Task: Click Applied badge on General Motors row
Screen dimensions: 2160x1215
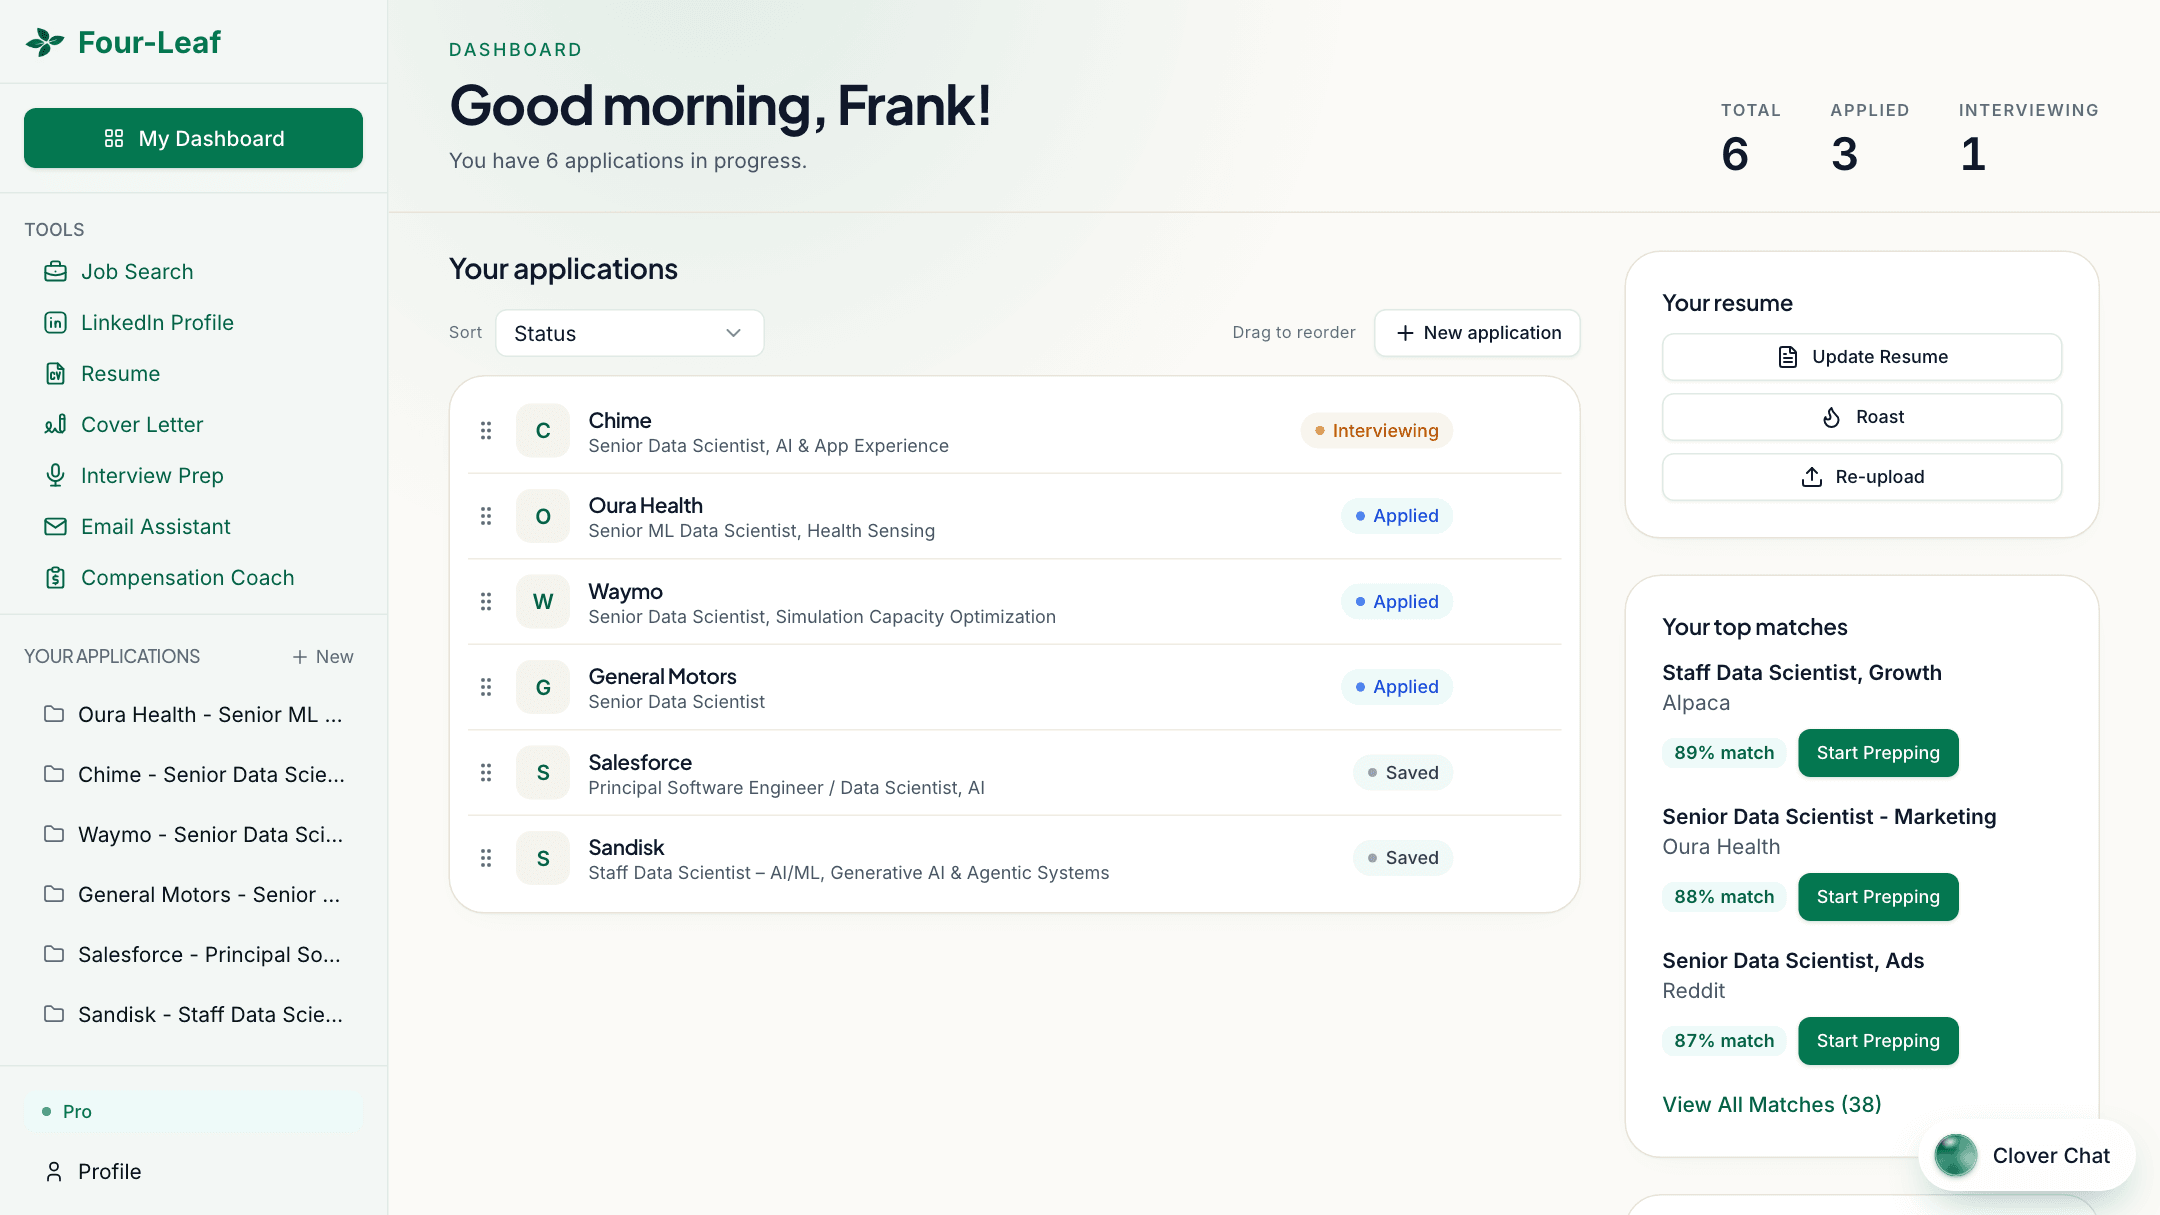Action: 1396,687
